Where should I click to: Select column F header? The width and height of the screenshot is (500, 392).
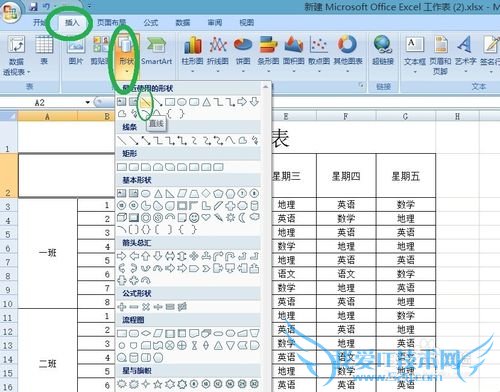click(346, 116)
